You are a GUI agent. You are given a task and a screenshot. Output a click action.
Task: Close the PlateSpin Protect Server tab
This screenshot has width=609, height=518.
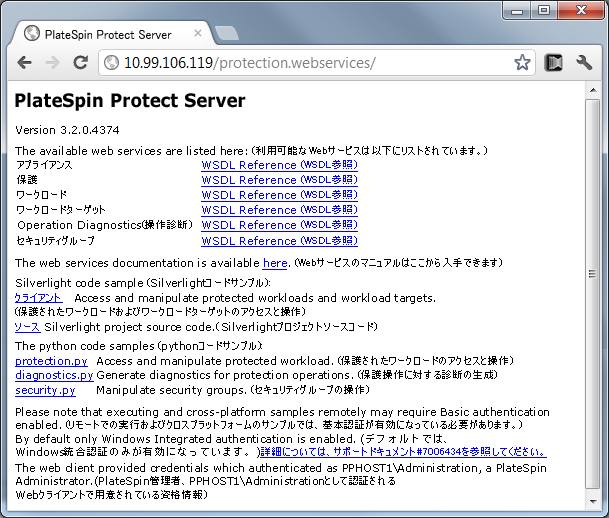198,33
